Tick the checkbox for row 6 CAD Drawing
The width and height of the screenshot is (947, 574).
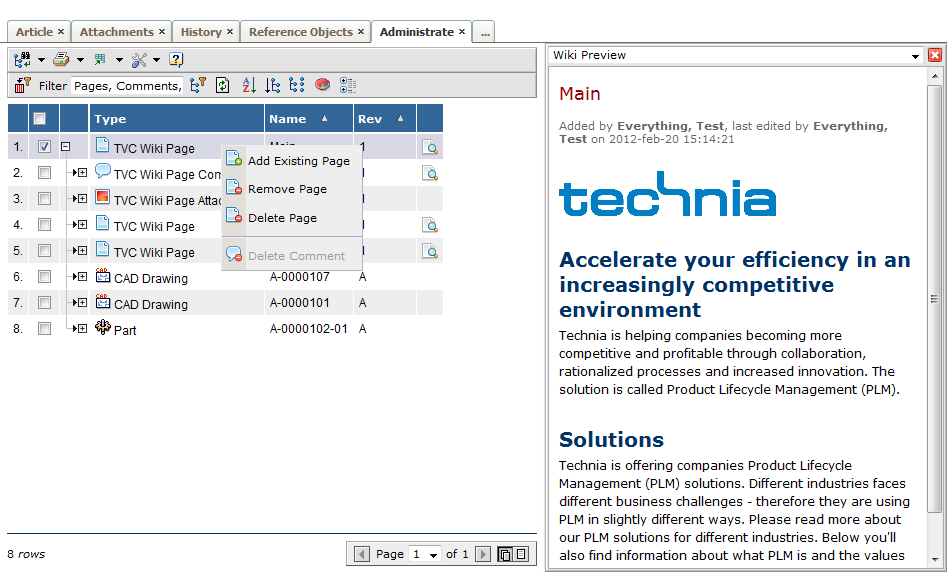click(x=44, y=277)
